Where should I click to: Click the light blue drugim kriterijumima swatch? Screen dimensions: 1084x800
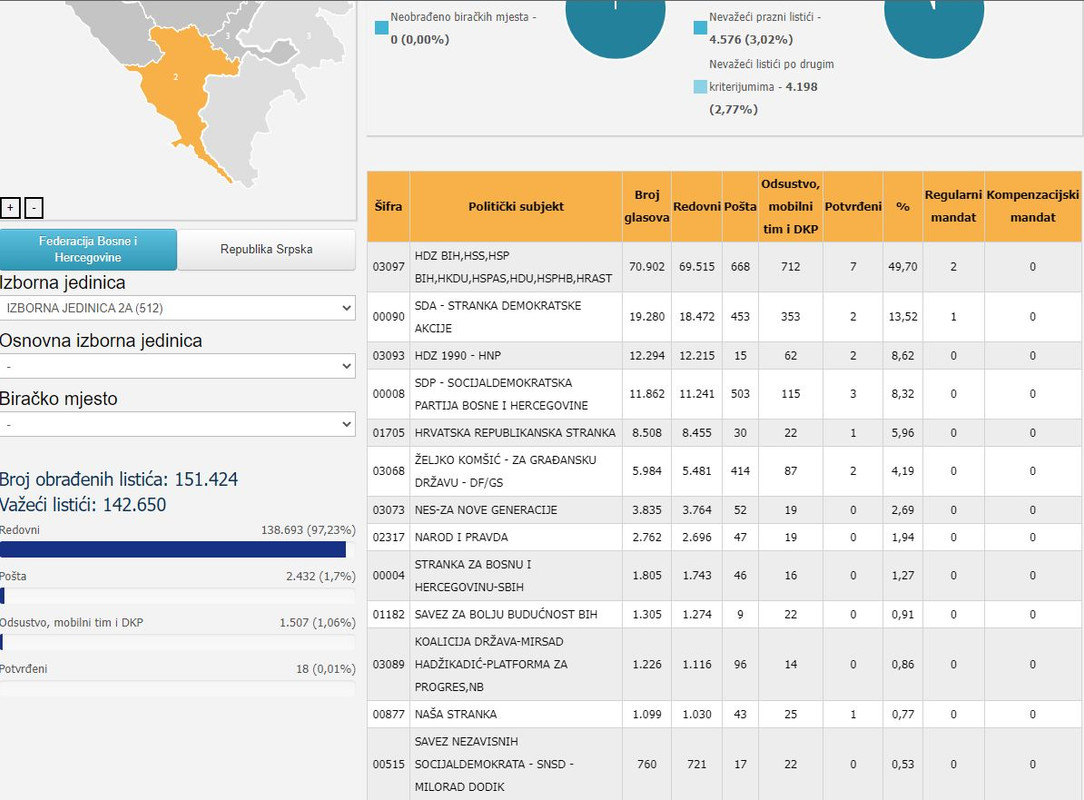[700, 87]
